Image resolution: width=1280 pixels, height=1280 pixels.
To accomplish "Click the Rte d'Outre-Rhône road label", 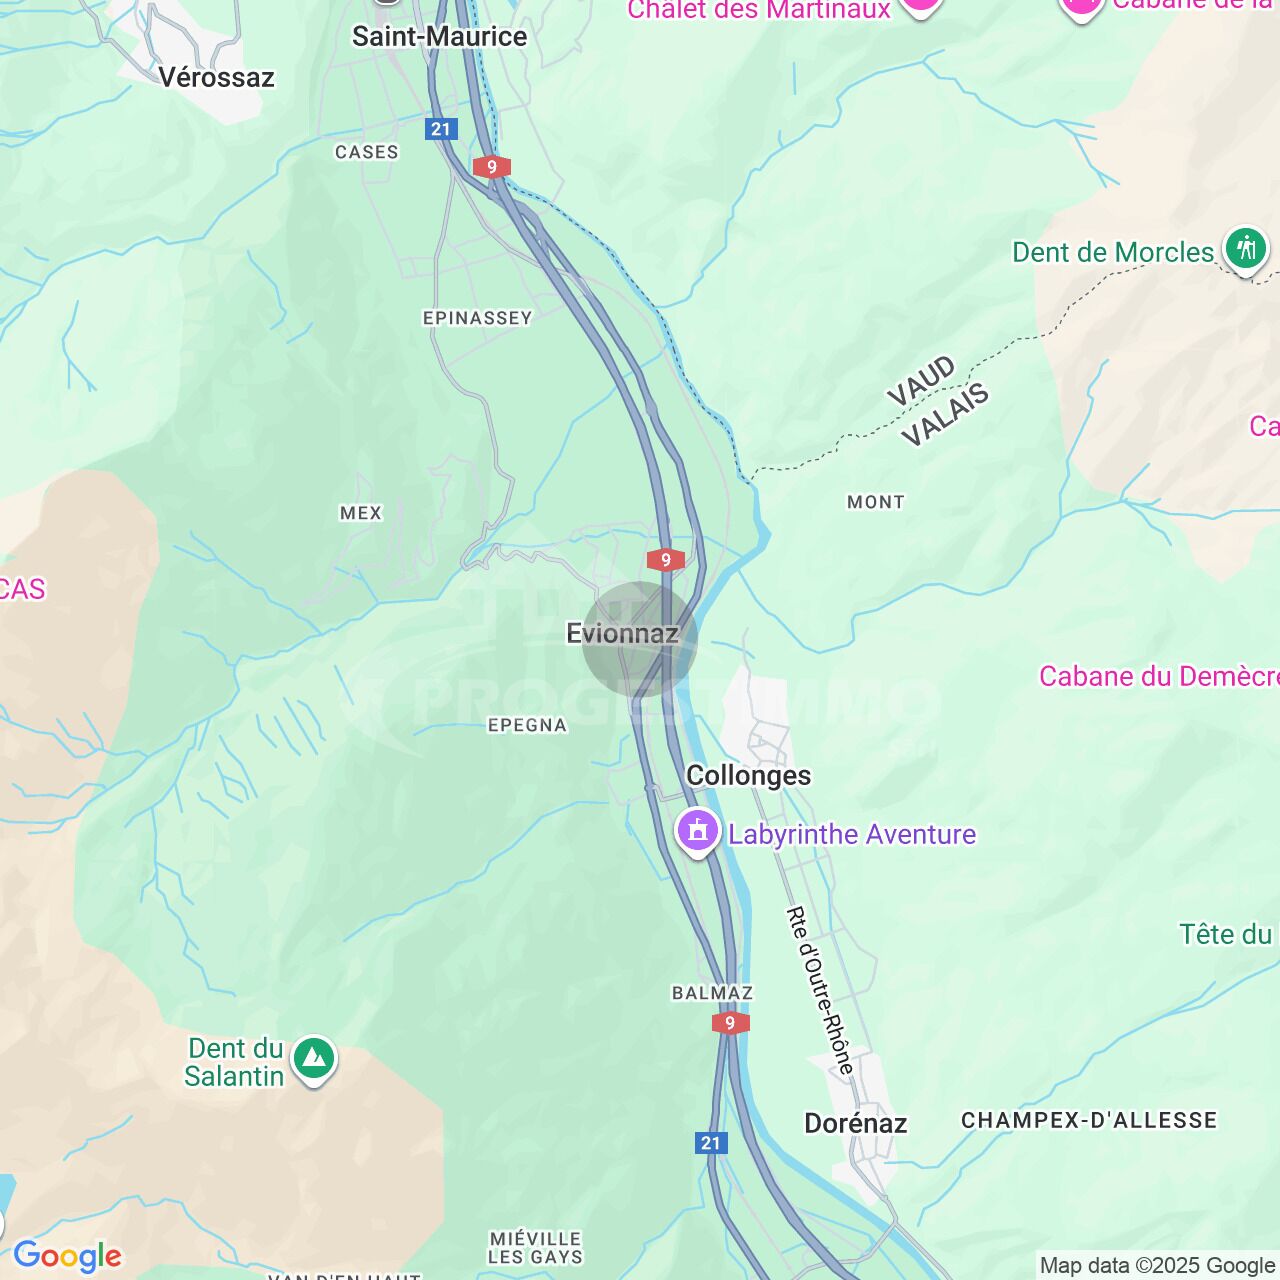I will (821, 990).
